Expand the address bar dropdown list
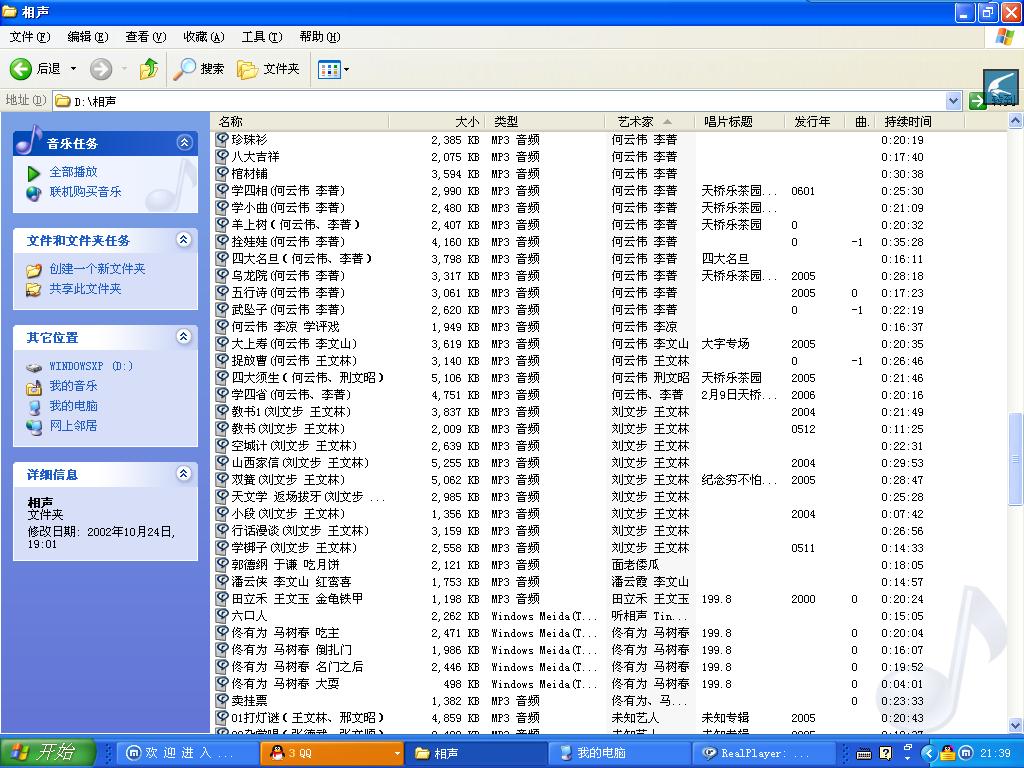 click(x=953, y=100)
